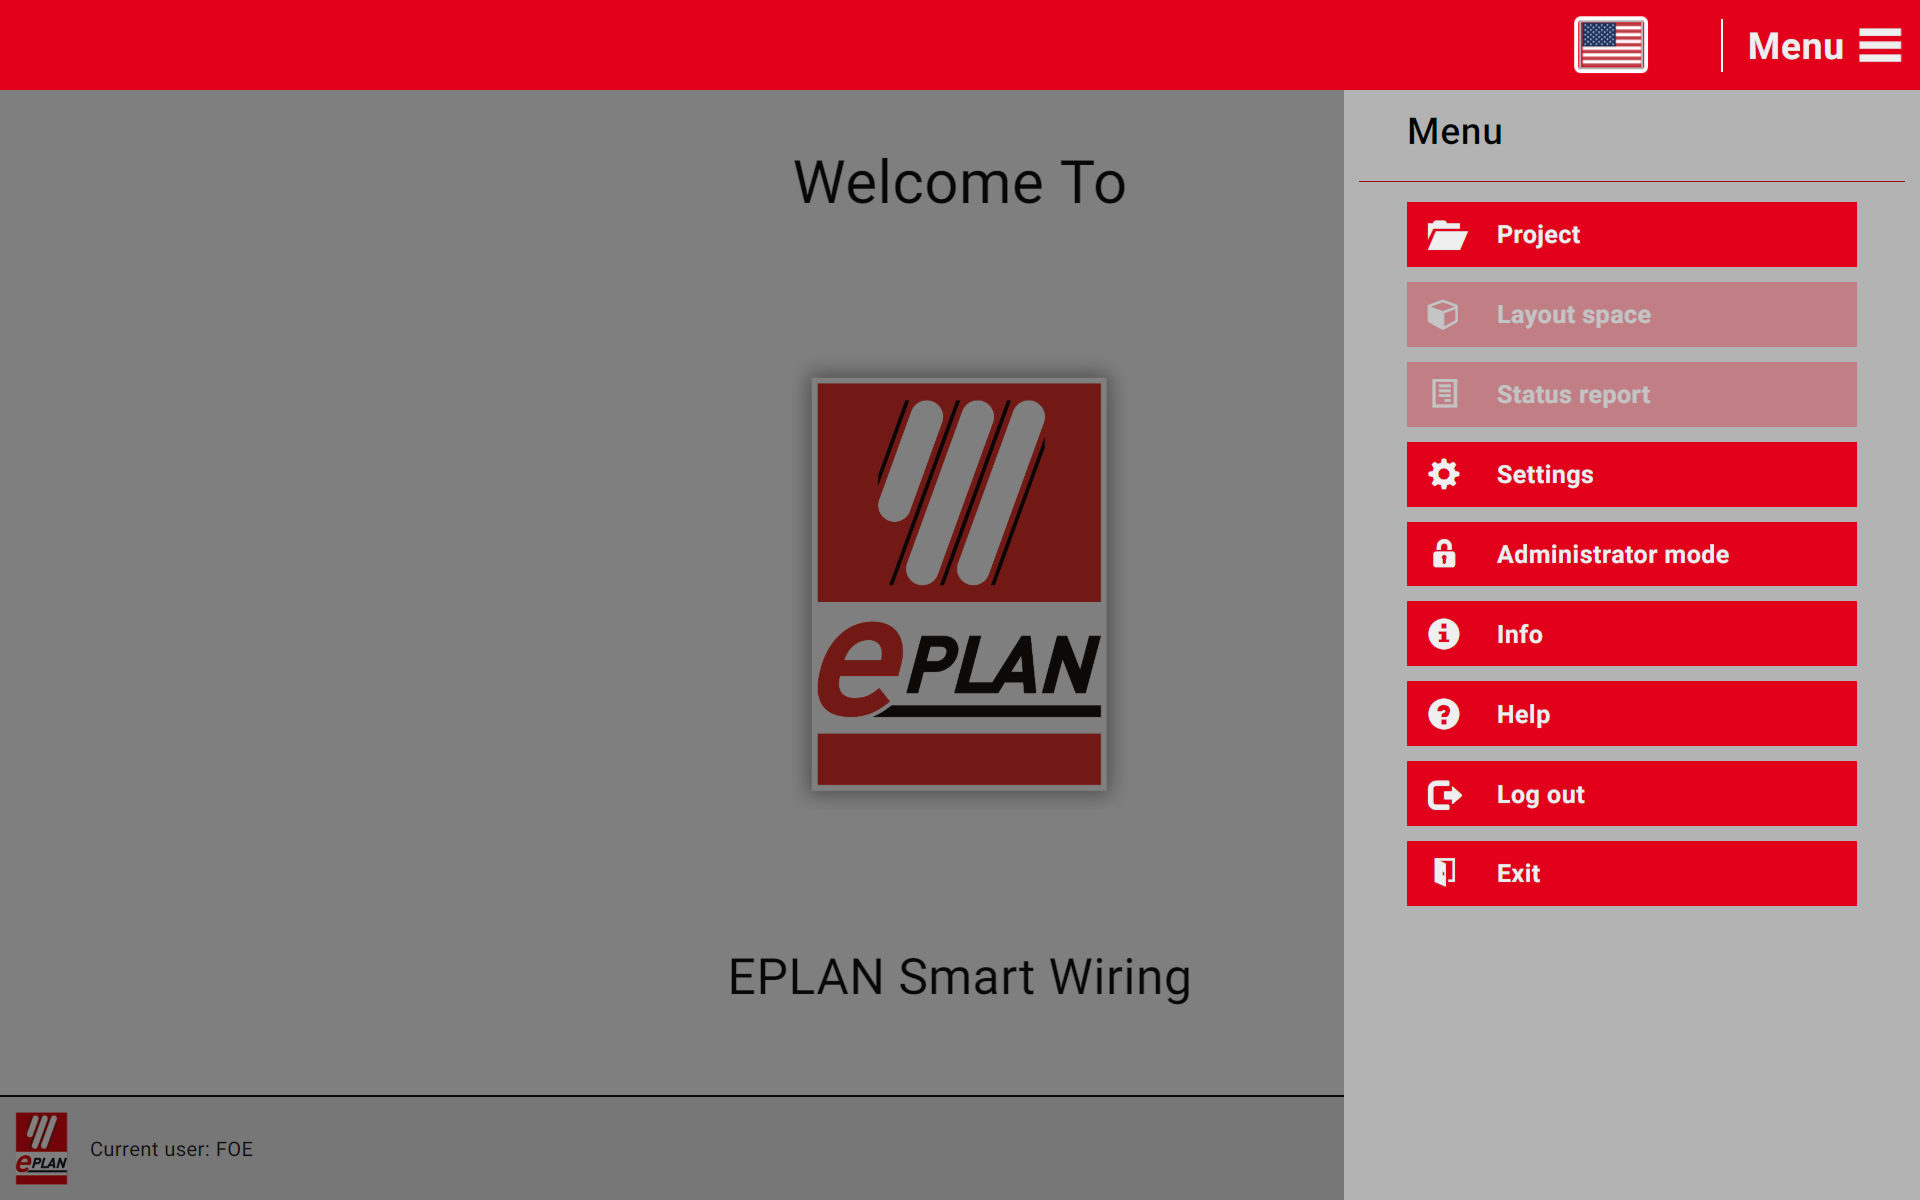Click the Status report document icon
Viewport: 1920px width, 1200px height.
(1444, 394)
